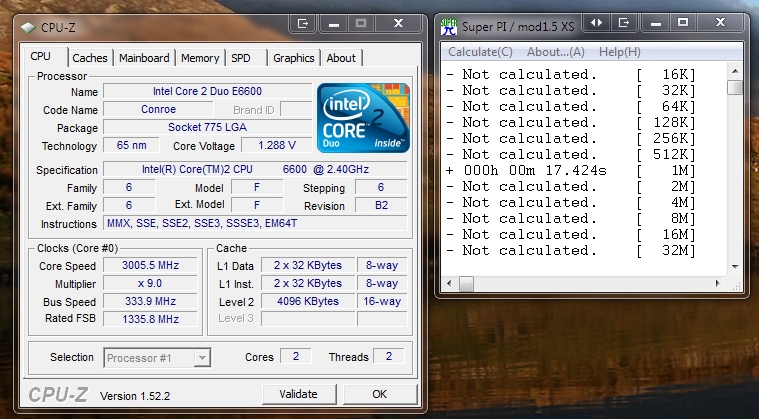The image size is (759, 419).
Task: Click Super PI vertical scrollbar up arrow
Action: pos(735,71)
